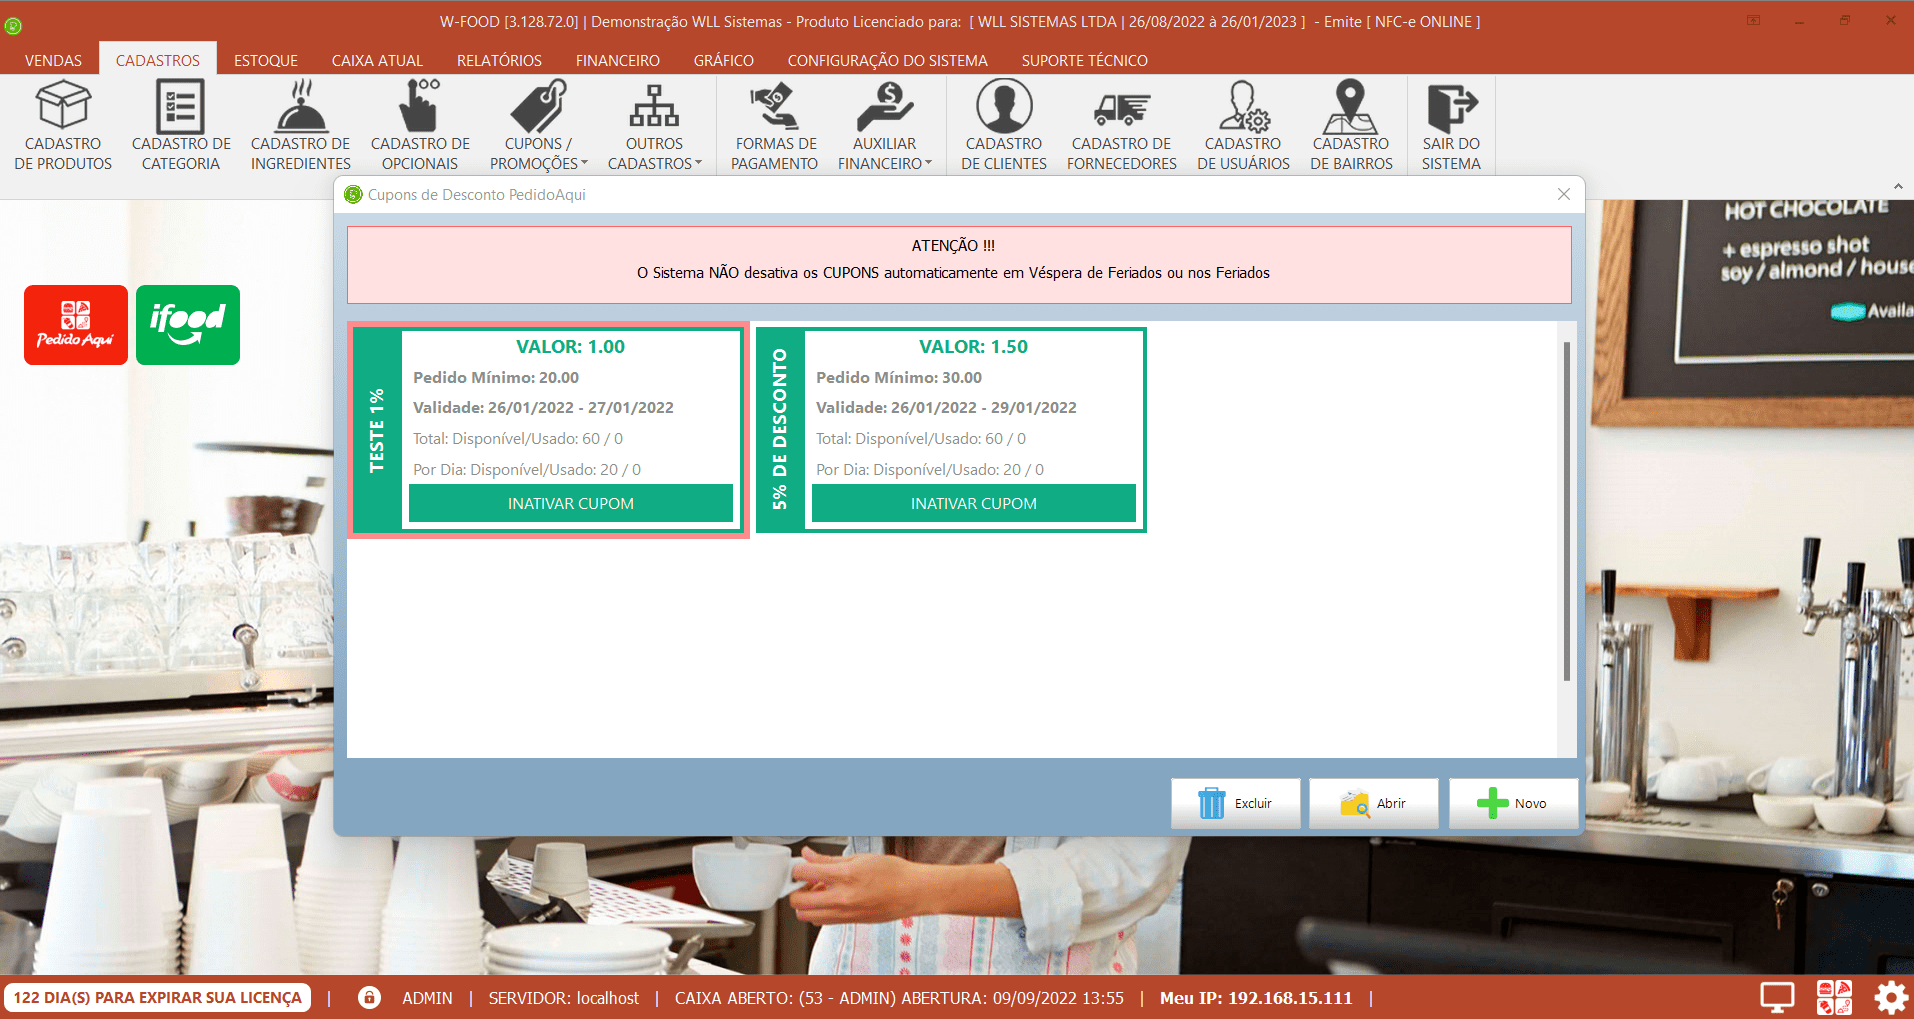
Task: Click the padlock icon in status bar
Action: (x=369, y=997)
